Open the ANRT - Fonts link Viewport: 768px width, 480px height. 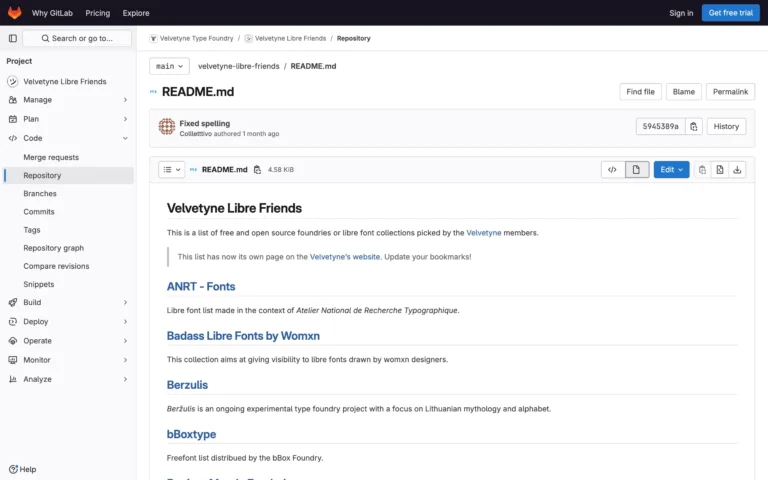click(201, 287)
